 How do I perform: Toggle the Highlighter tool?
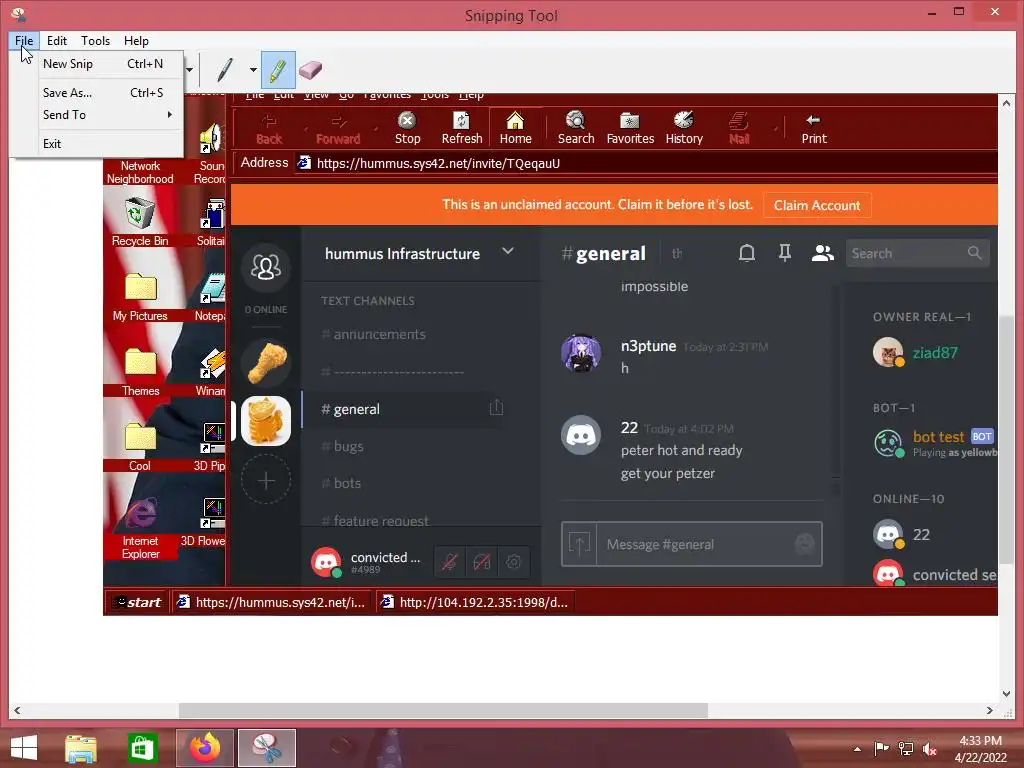point(278,69)
